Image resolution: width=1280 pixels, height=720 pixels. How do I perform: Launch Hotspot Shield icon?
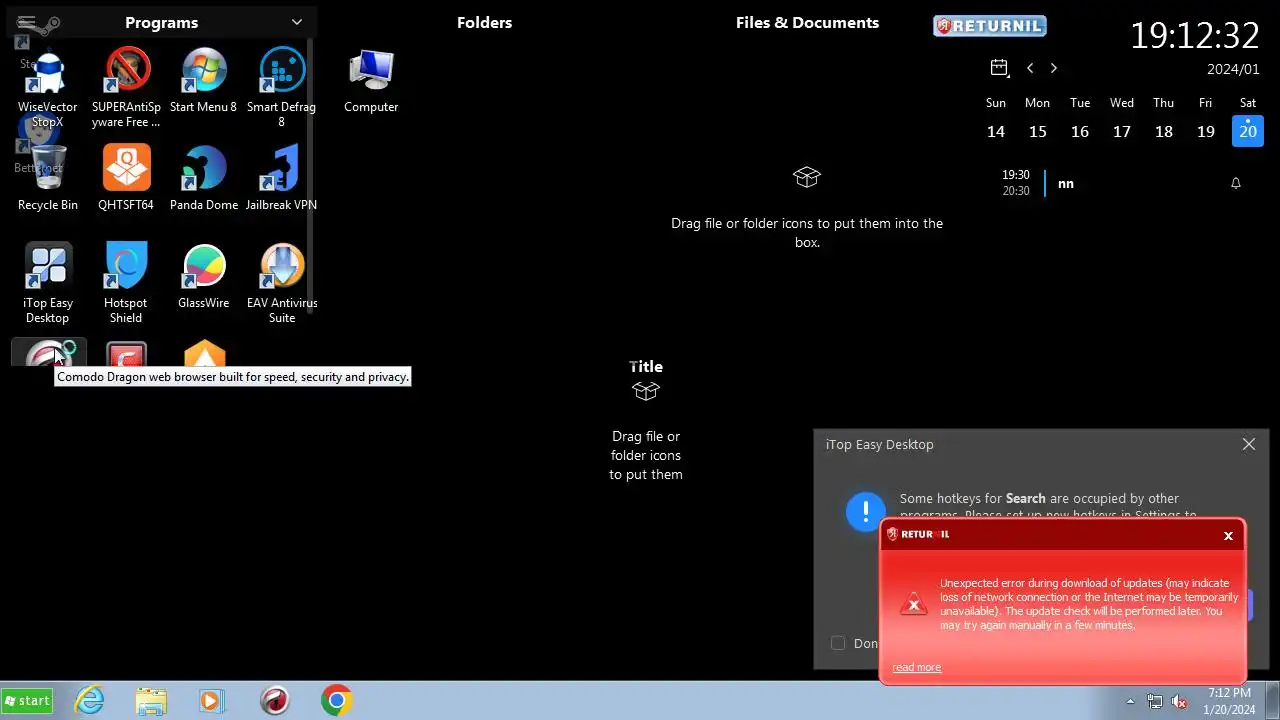(x=126, y=284)
